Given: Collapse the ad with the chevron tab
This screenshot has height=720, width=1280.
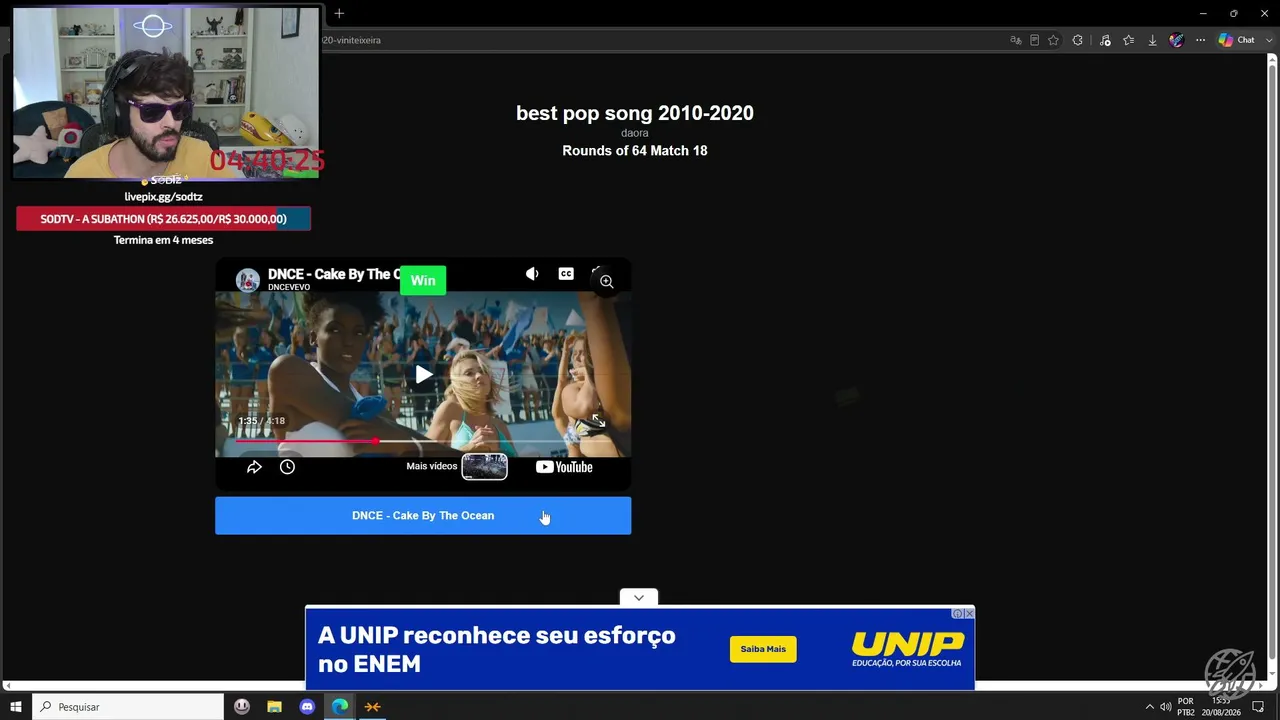Looking at the screenshot, I should [639, 598].
